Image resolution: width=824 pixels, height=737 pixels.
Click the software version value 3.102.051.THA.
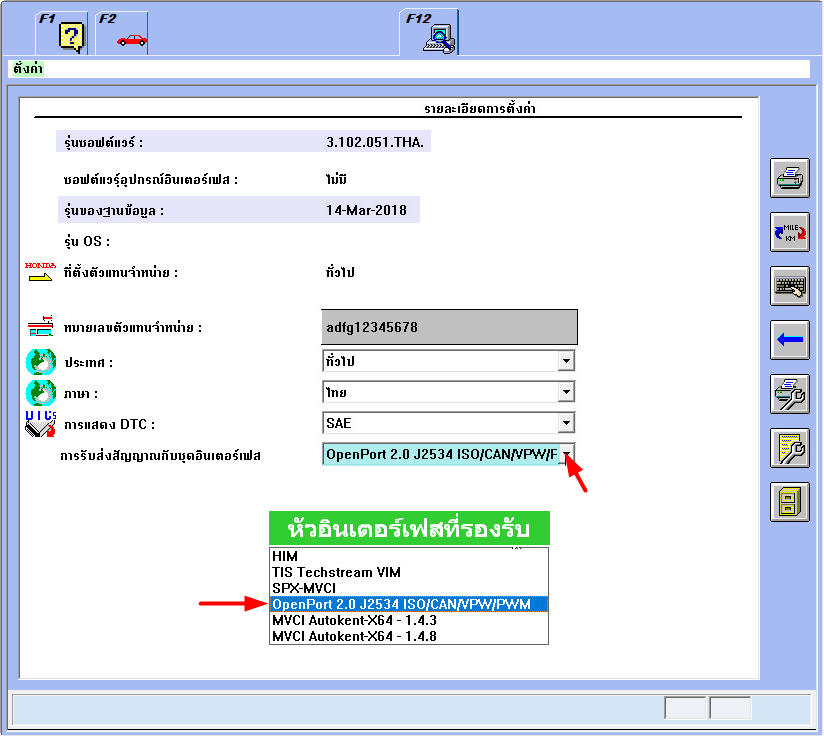(x=375, y=142)
